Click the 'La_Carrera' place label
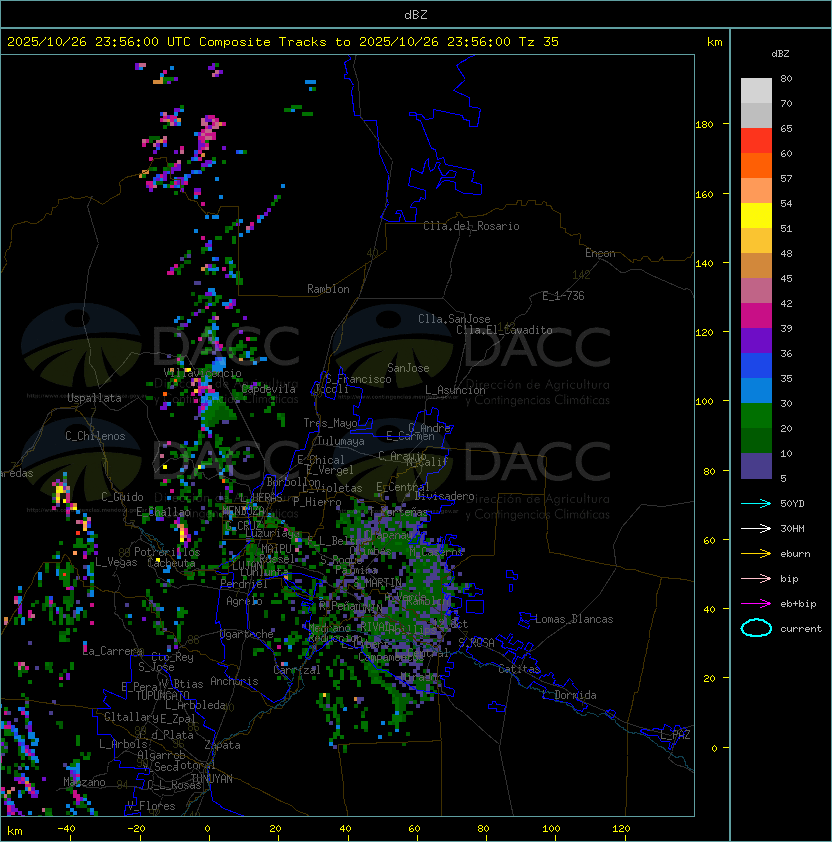The image size is (832, 842). pyautogui.click(x=112, y=651)
